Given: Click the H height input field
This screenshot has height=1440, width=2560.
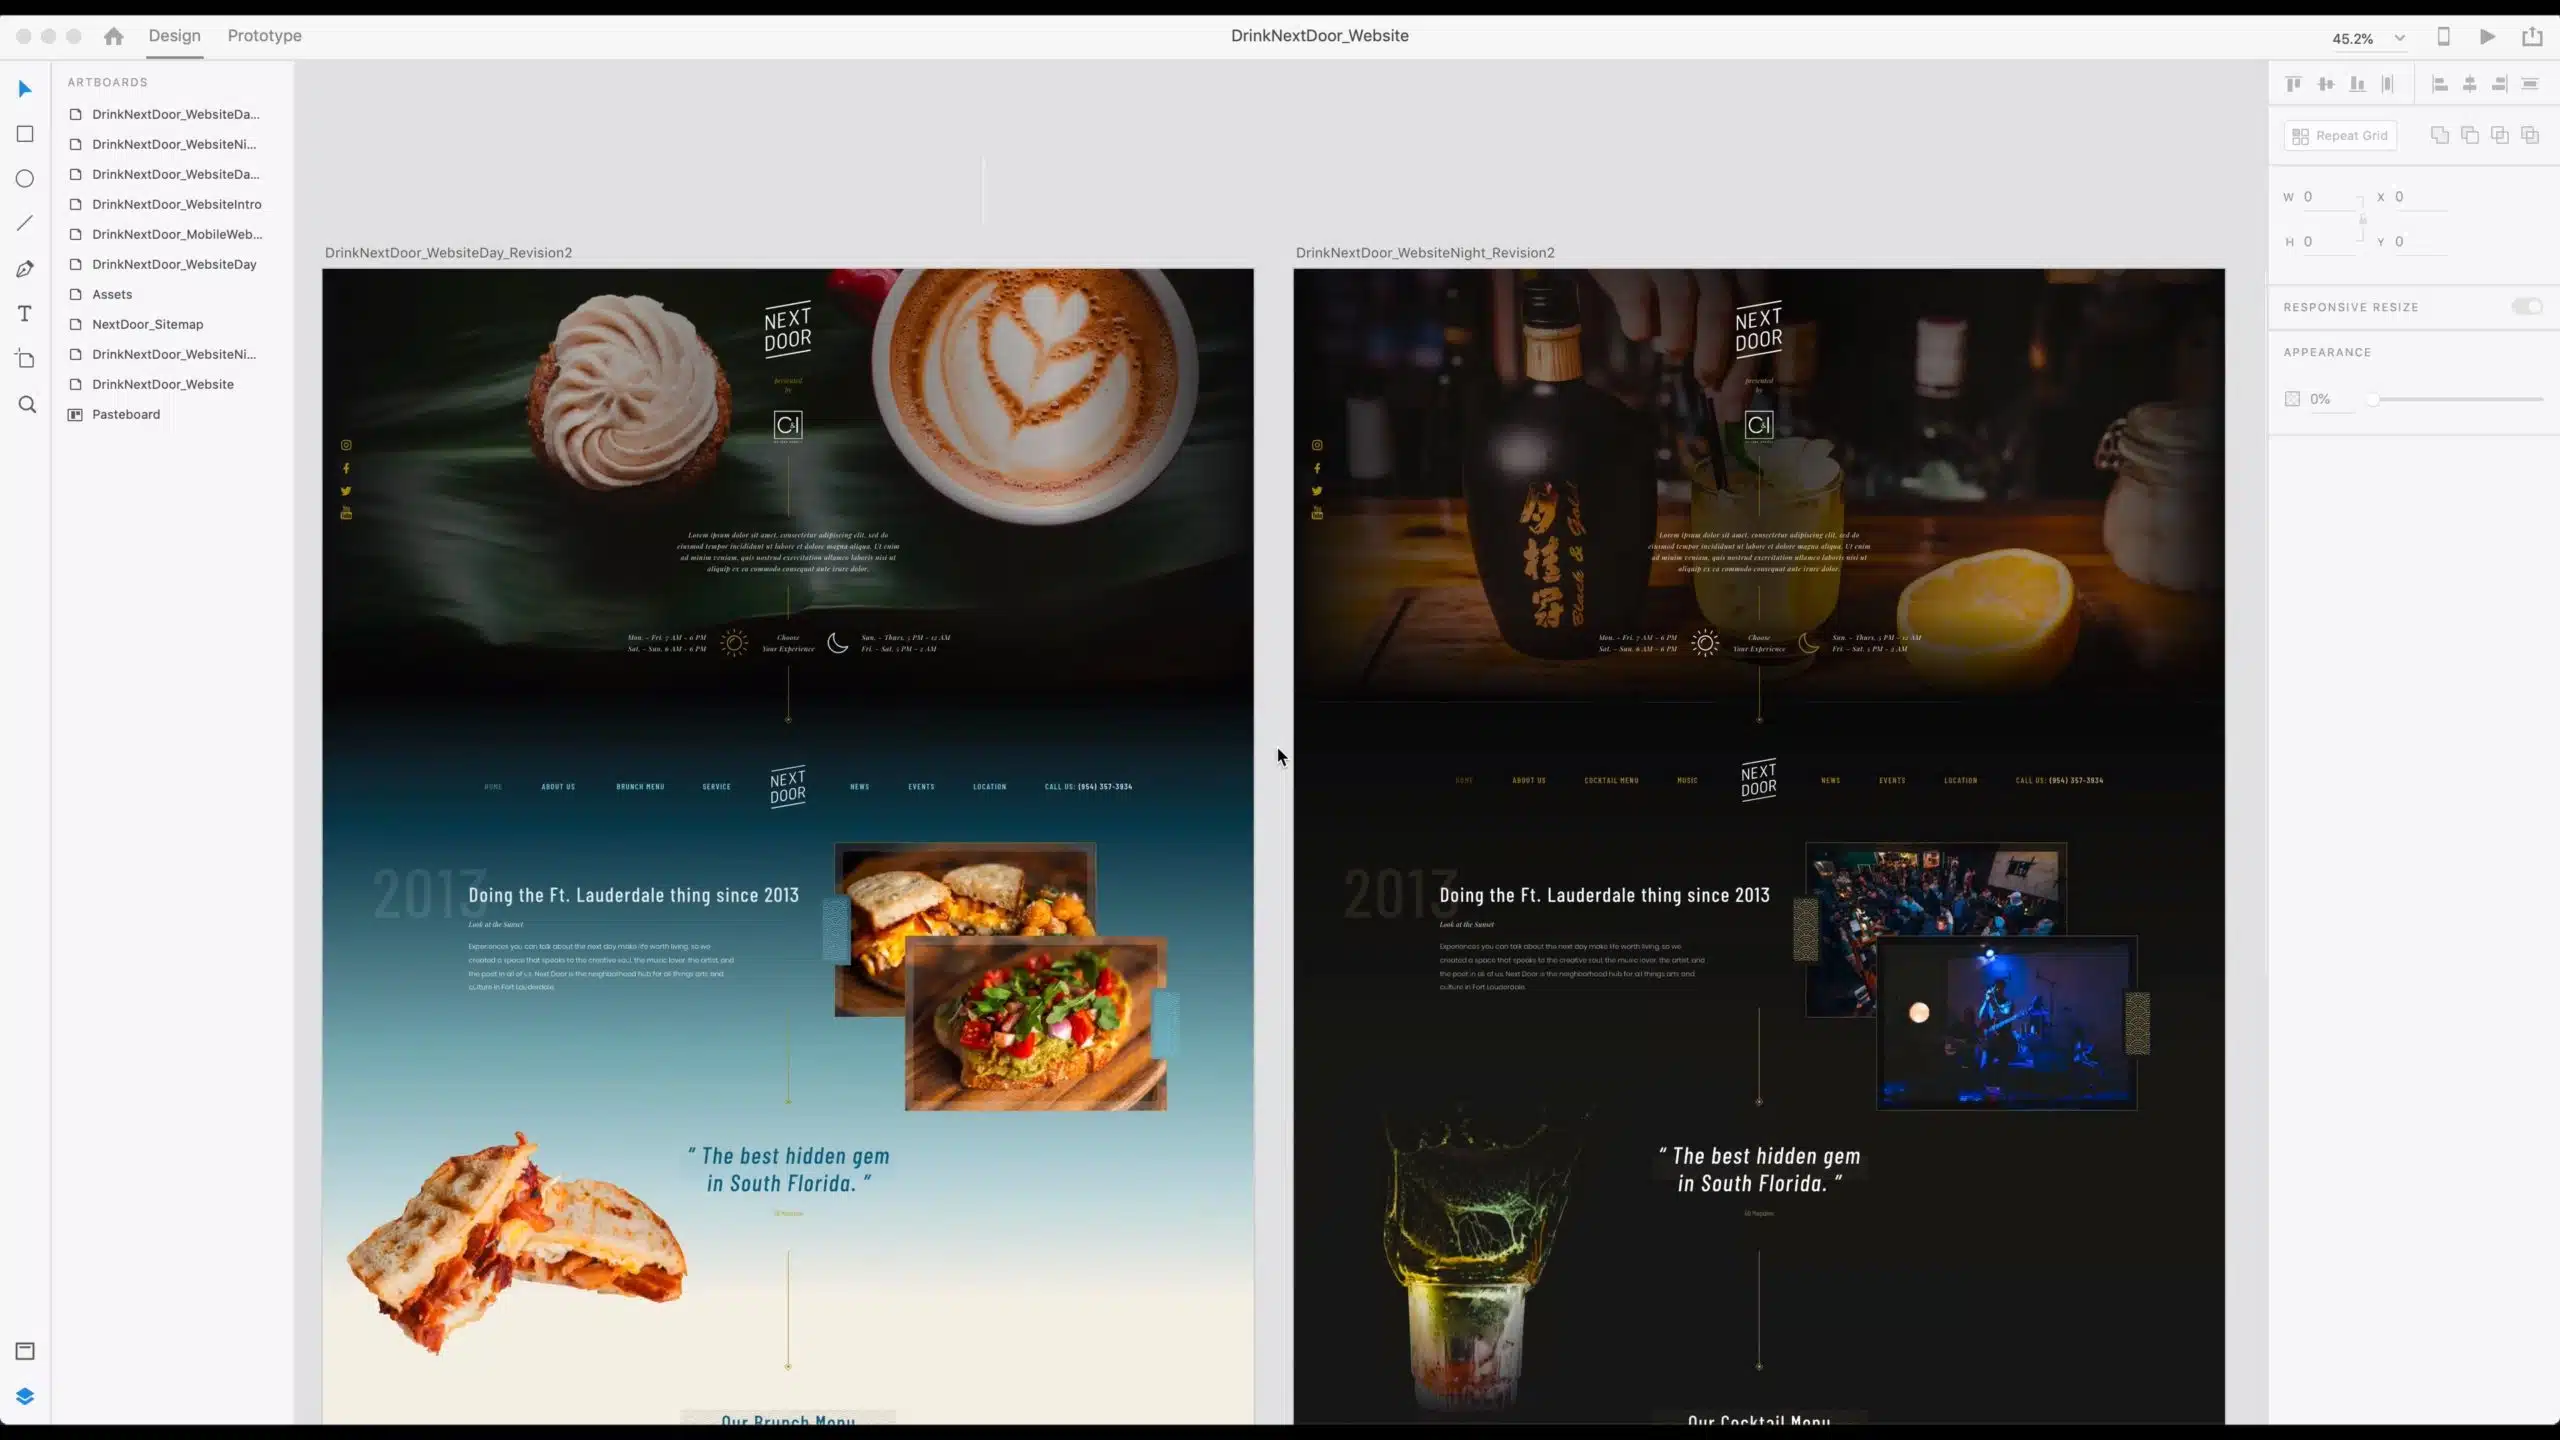Looking at the screenshot, I should pos(2331,242).
